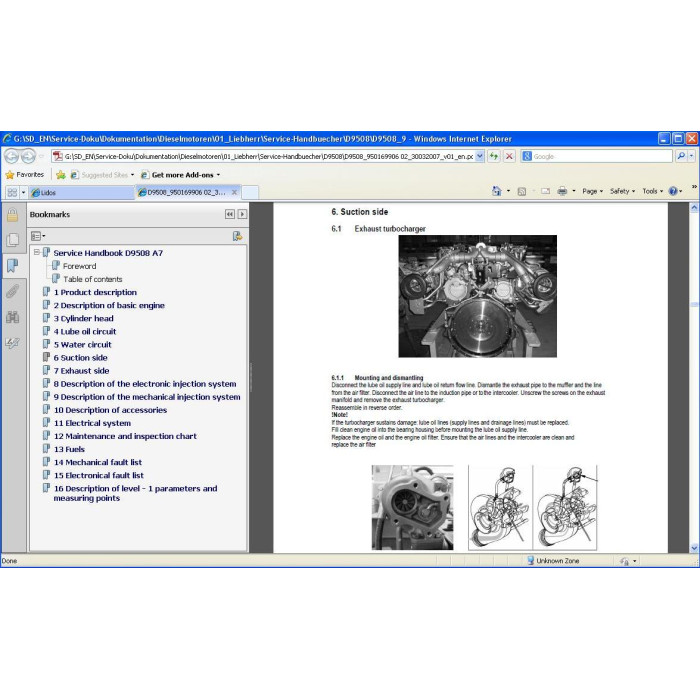
Task: Collapse the Bookmarks pane with double-arrow button
Action: pyautogui.click(x=229, y=214)
